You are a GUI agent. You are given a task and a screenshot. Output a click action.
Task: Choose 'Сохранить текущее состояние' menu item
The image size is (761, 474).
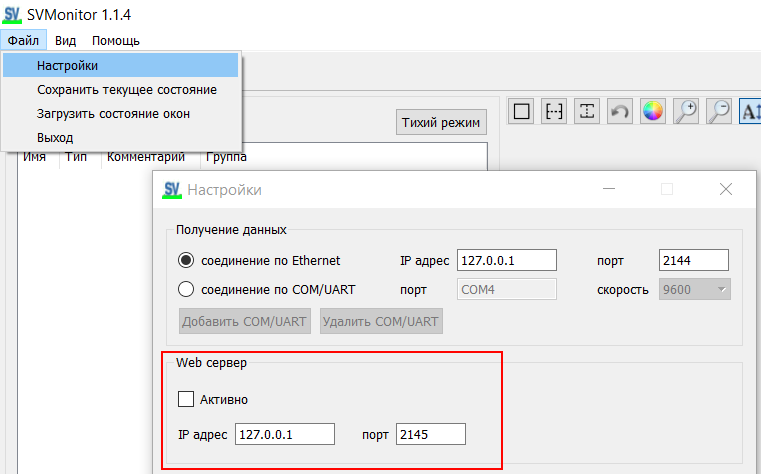click(120, 90)
